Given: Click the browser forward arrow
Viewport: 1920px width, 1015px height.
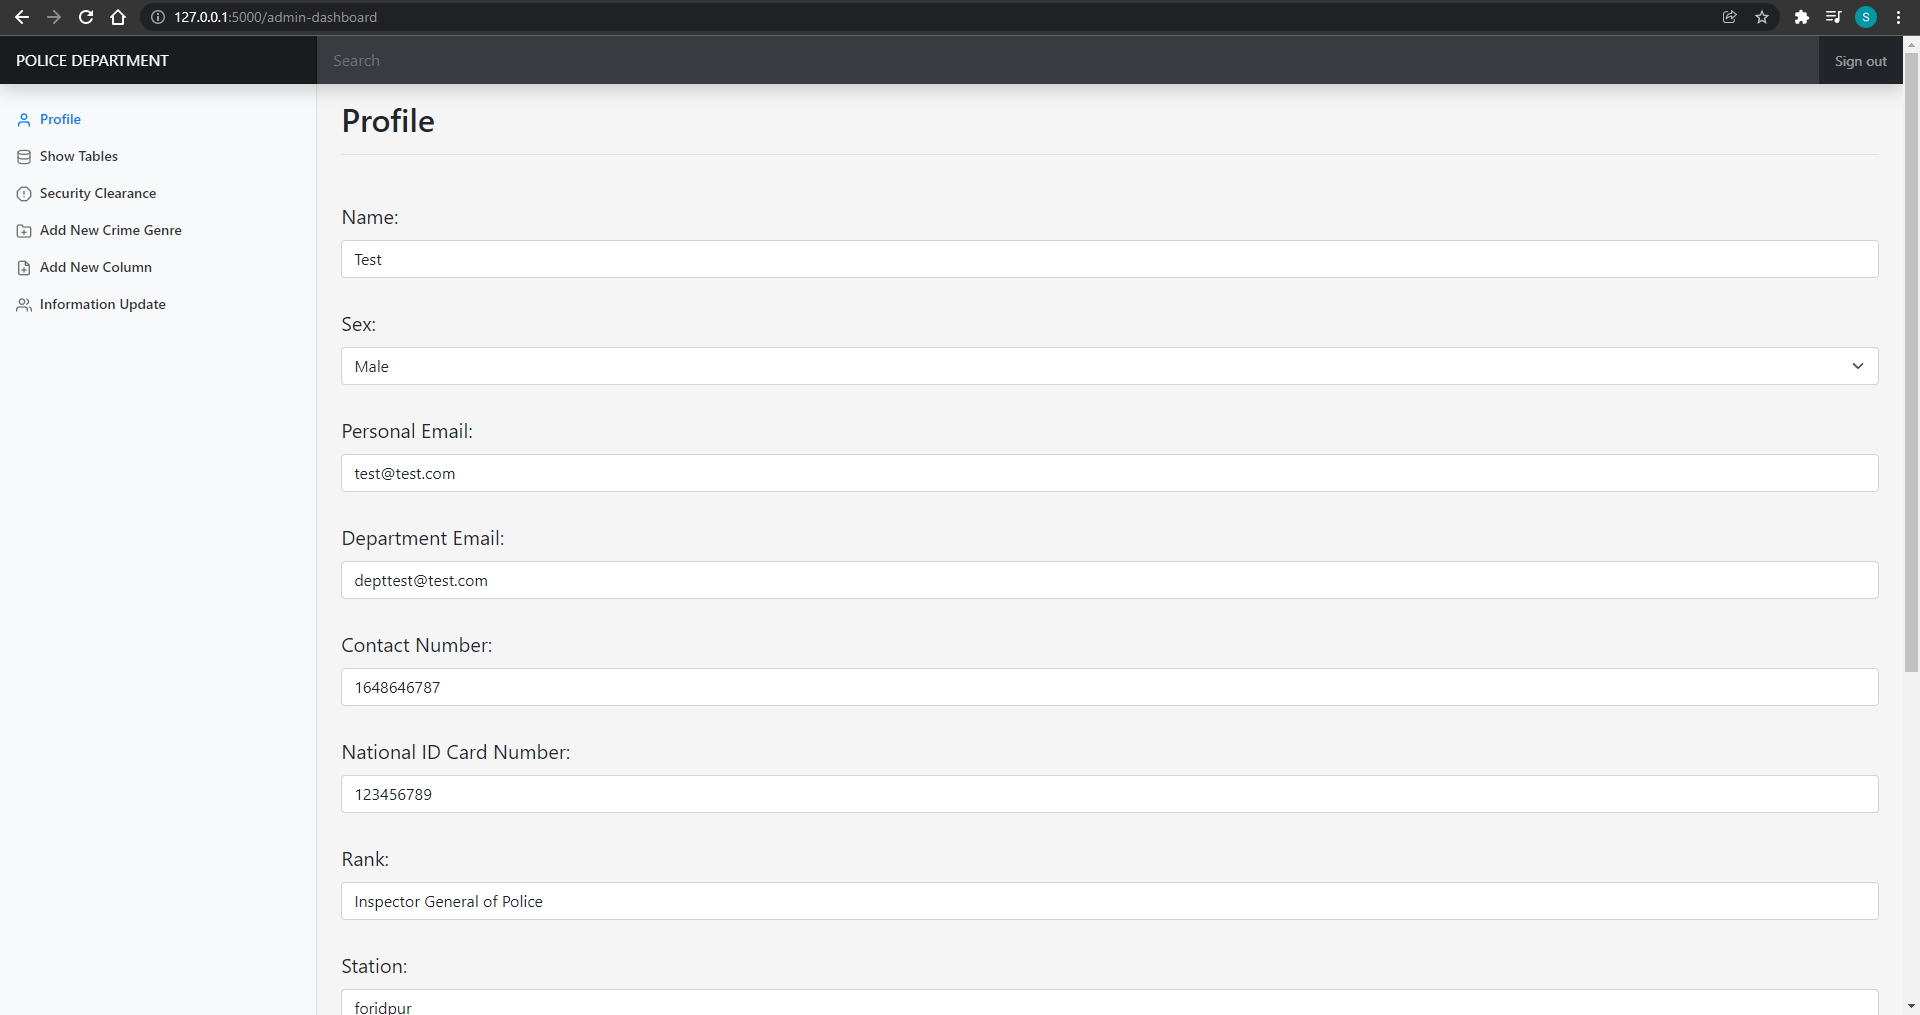Looking at the screenshot, I should 54,17.
